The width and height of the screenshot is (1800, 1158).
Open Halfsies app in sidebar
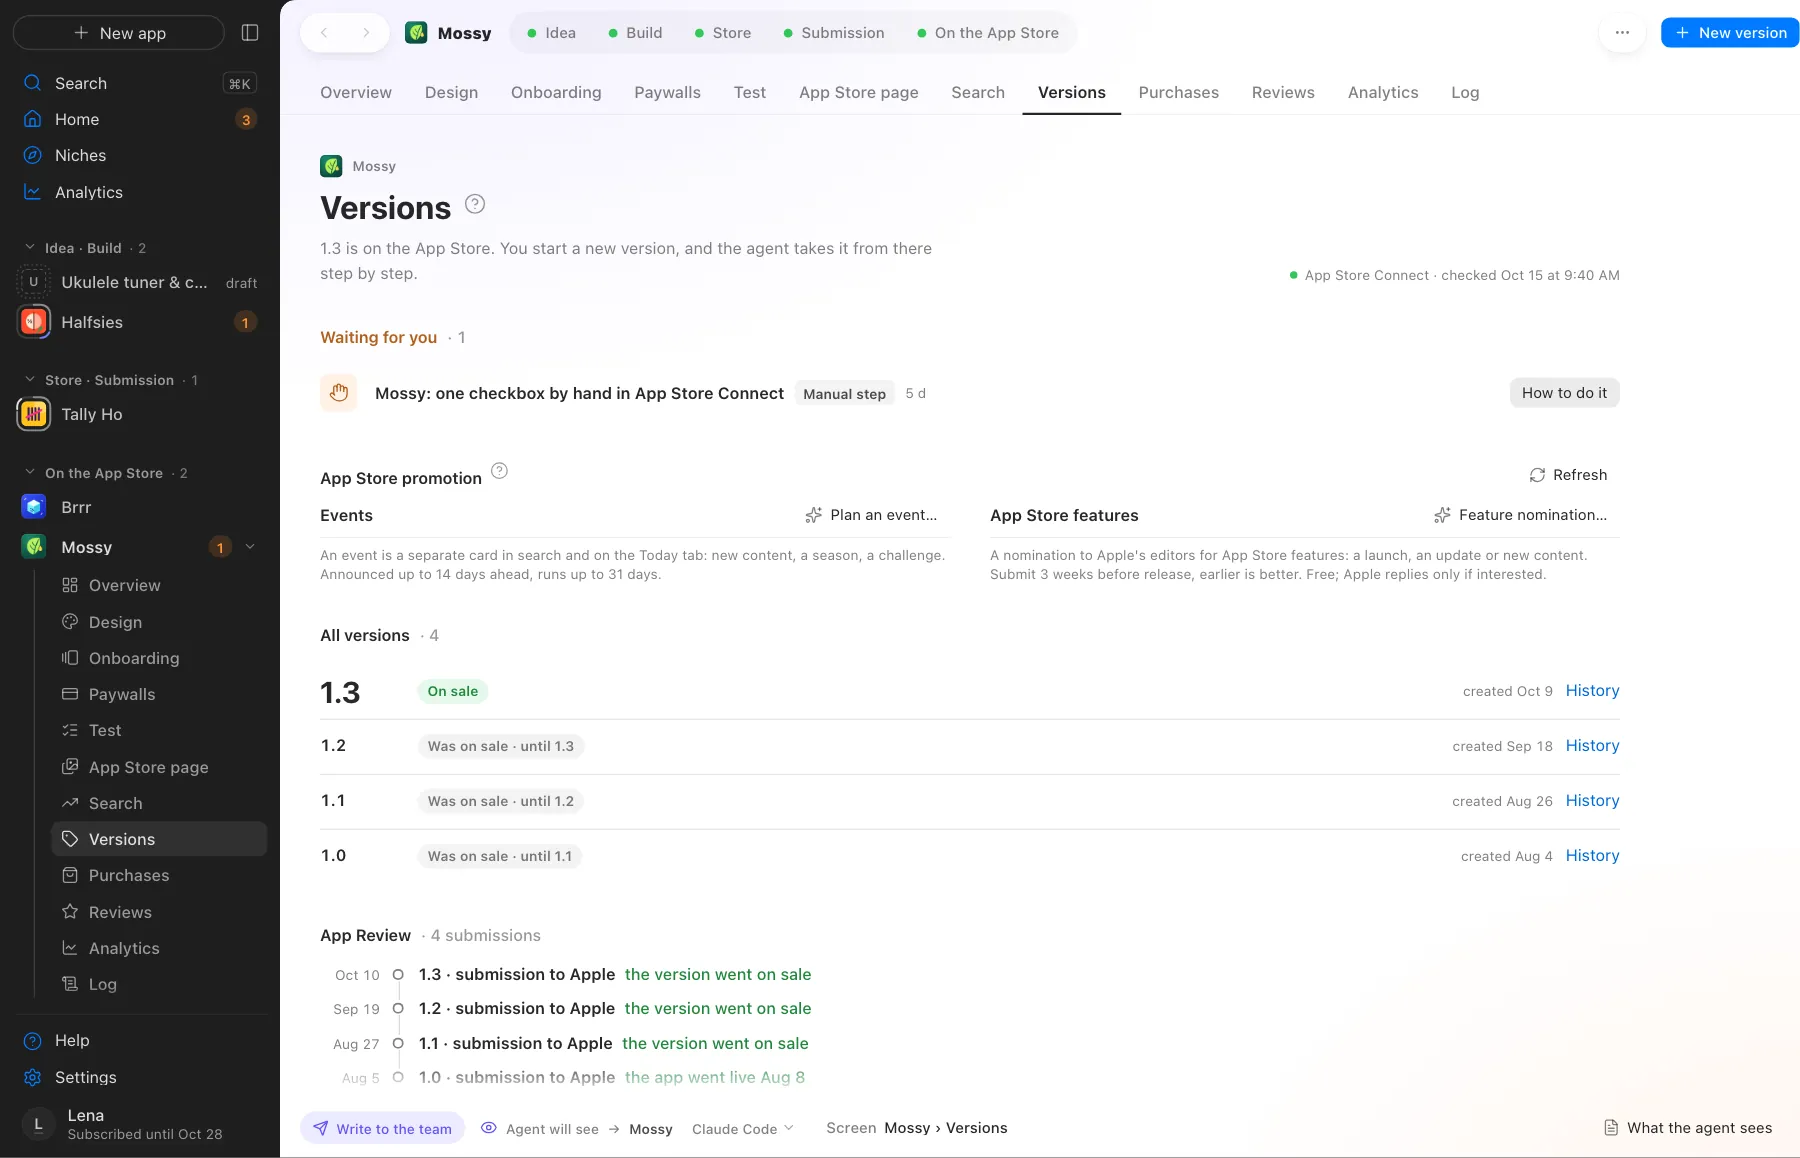(x=138, y=322)
